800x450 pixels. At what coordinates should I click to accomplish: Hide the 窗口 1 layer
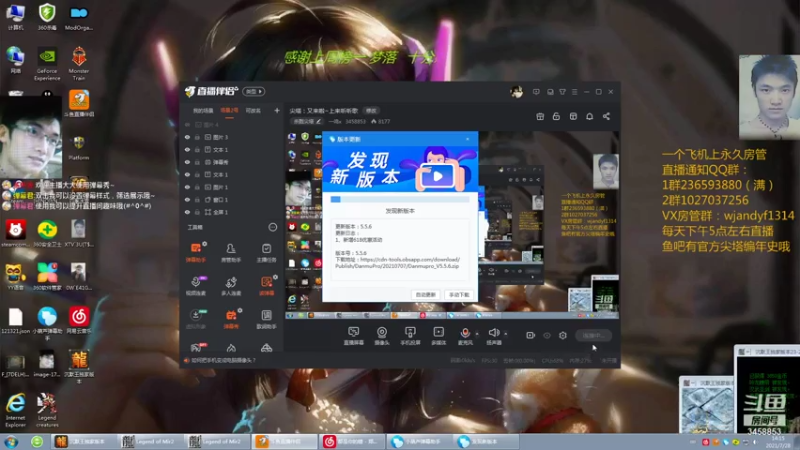(187, 199)
